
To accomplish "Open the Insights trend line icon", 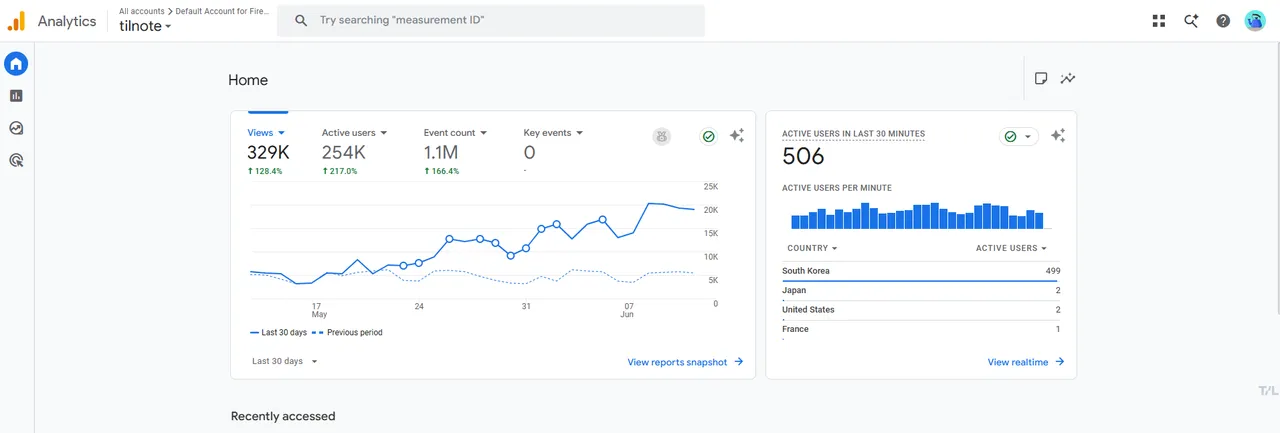I will [1068, 79].
